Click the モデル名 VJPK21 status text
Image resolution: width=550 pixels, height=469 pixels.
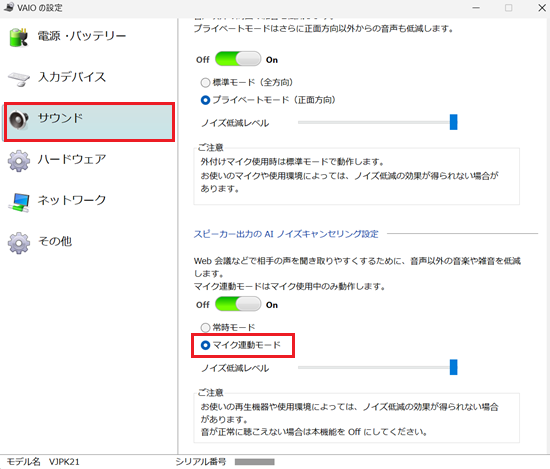click(x=43, y=462)
